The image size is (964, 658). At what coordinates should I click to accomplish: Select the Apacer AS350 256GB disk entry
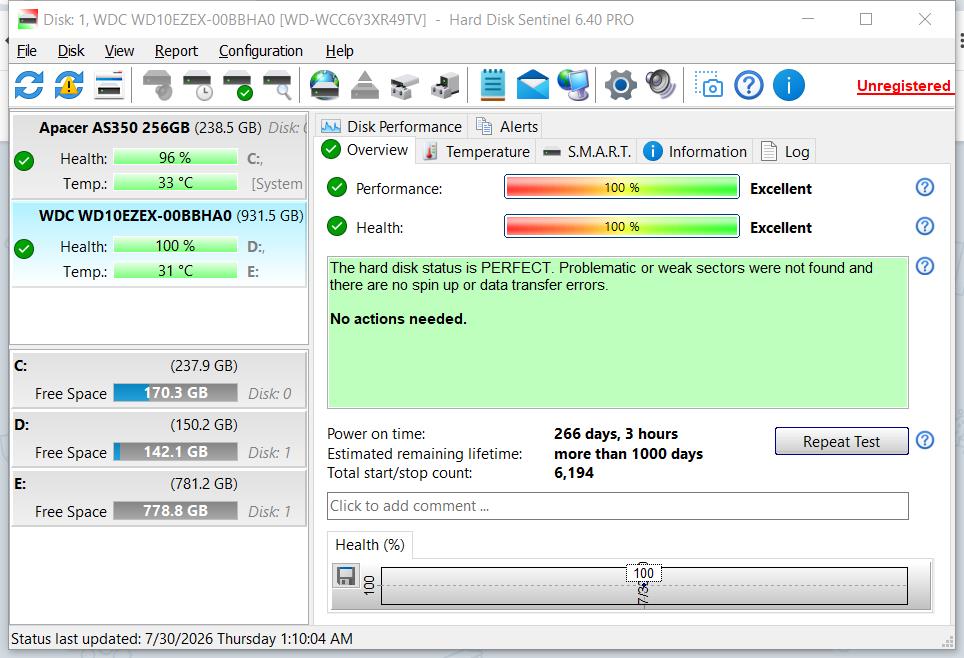click(159, 155)
